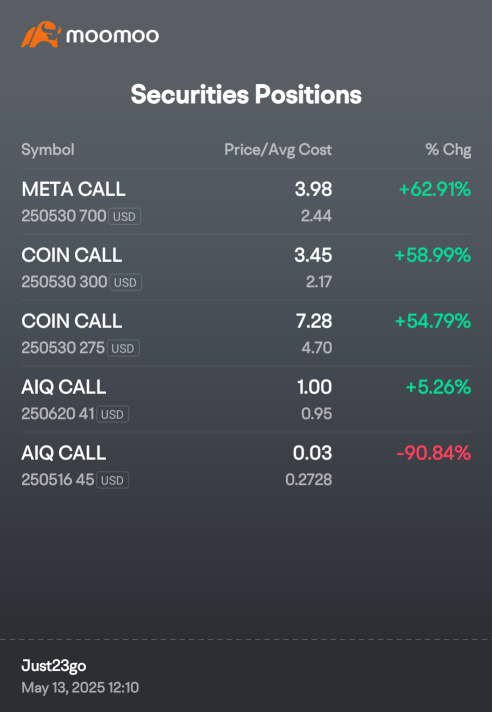Click the USD badge next to 250530 700
This screenshot has width=492, height=712.
tap(124, 217)
